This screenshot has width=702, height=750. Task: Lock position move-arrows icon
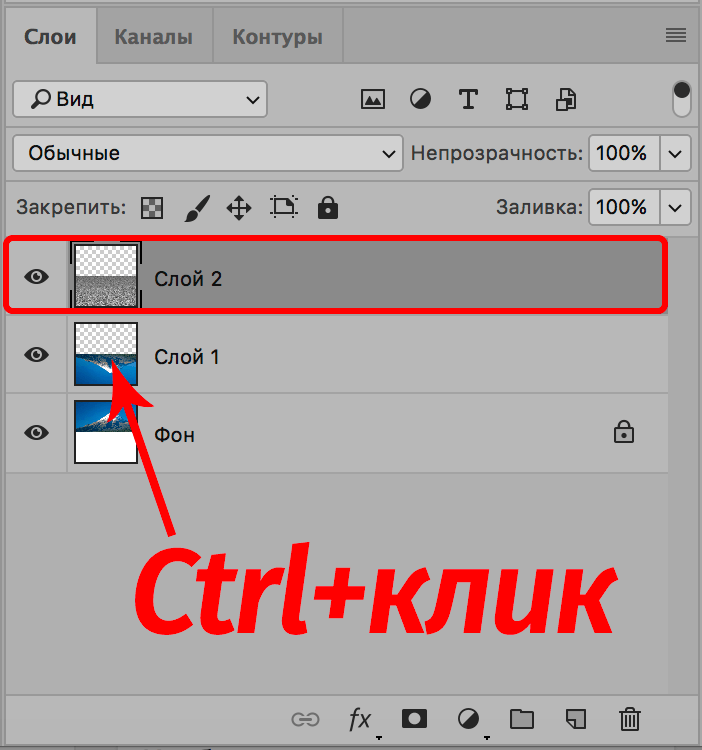click(239, 208)
